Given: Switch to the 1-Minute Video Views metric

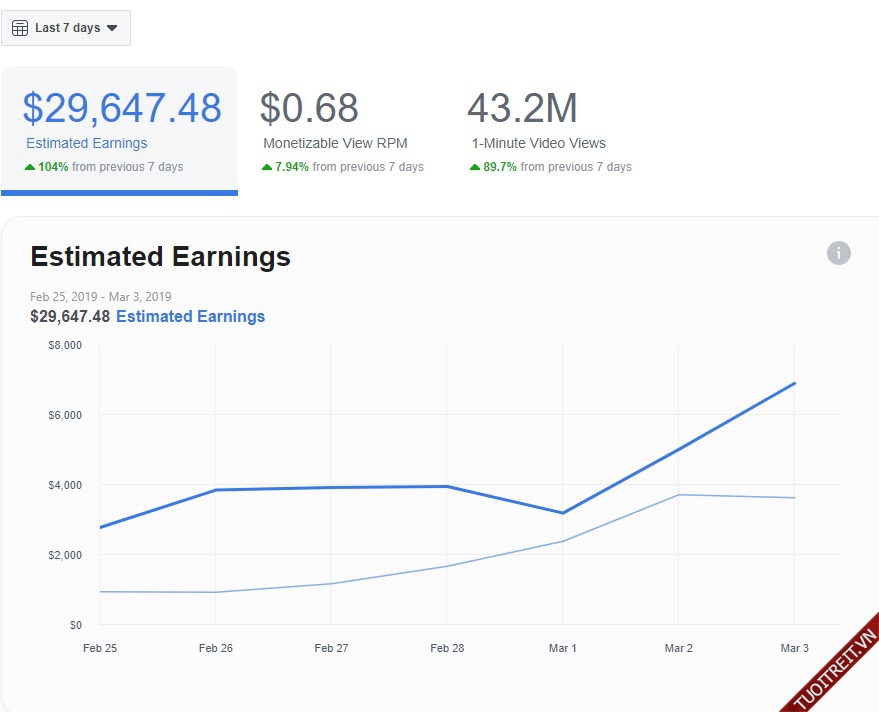Looking at the screenshot, I should tap(539, 143).
